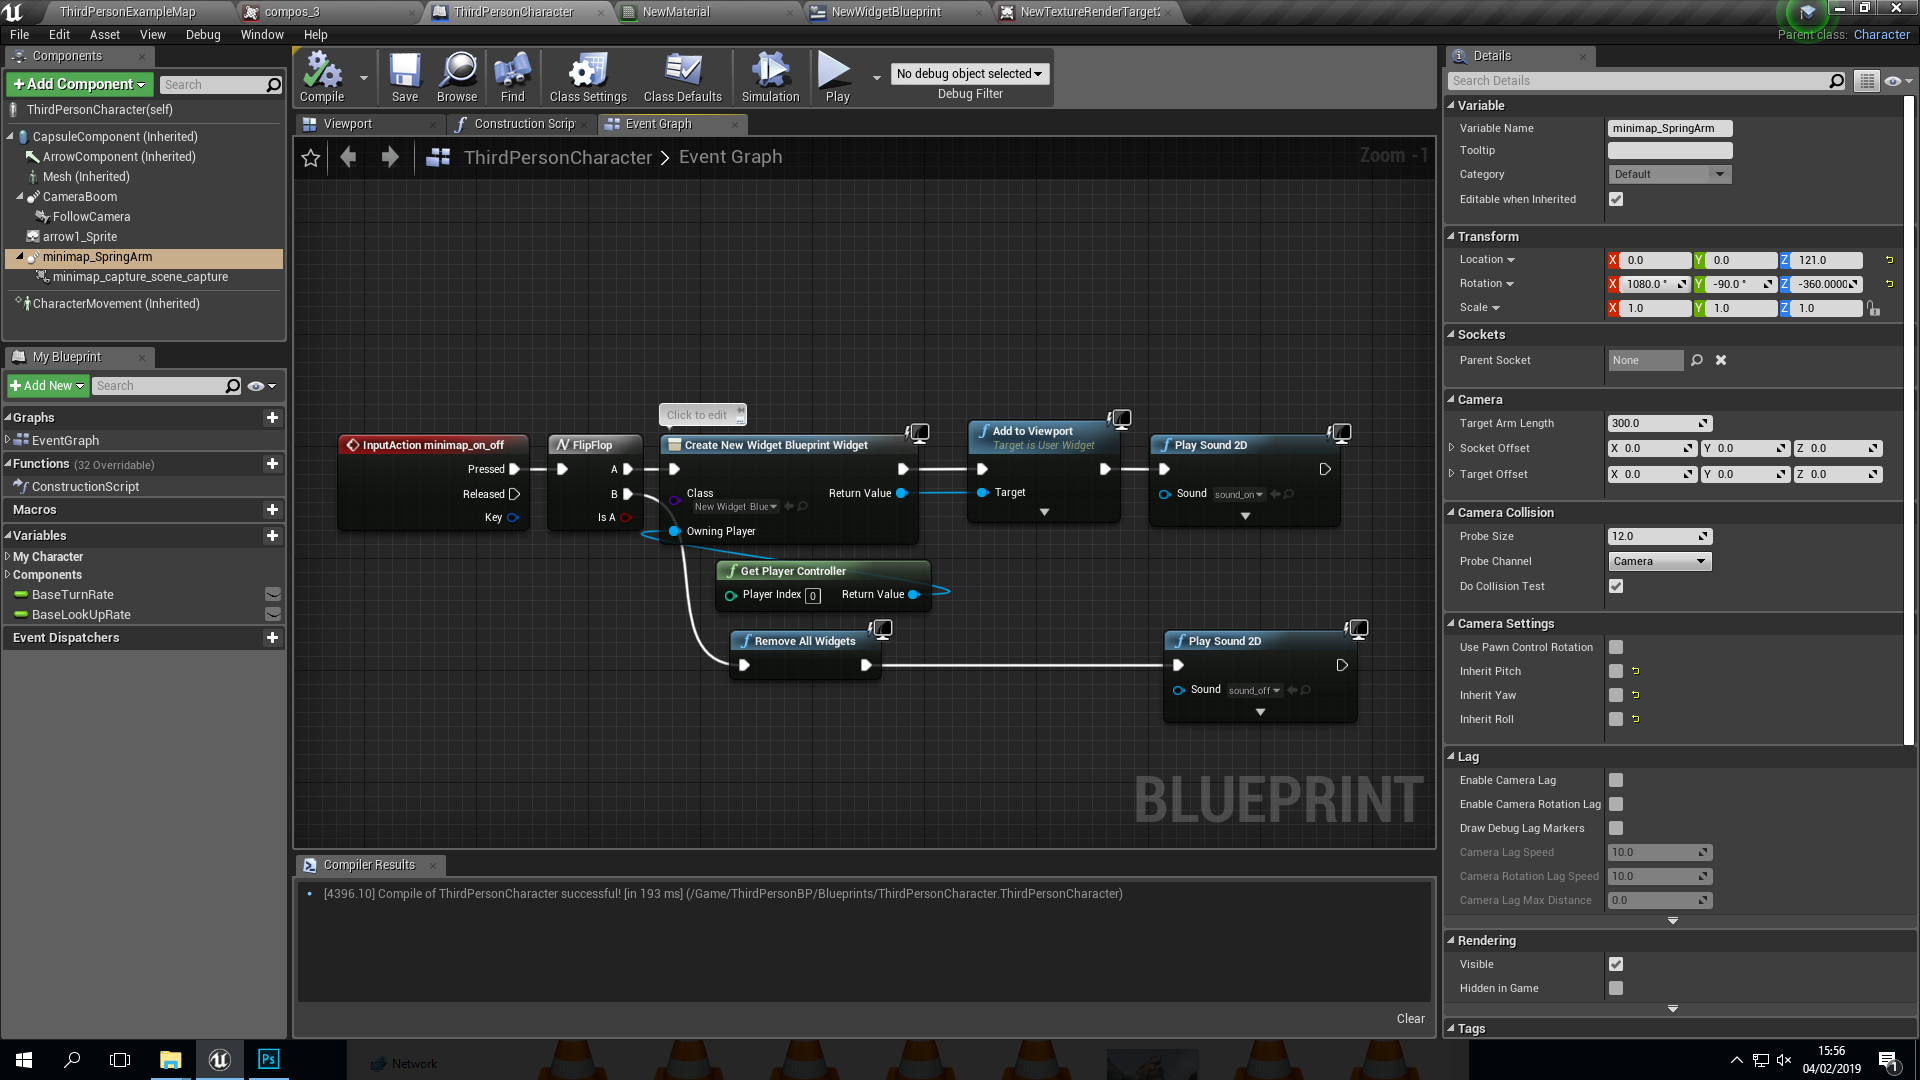This screenshot has width=1920, height=1080.
Task: Start Simulation mode
Action: (x=770, y=77)
